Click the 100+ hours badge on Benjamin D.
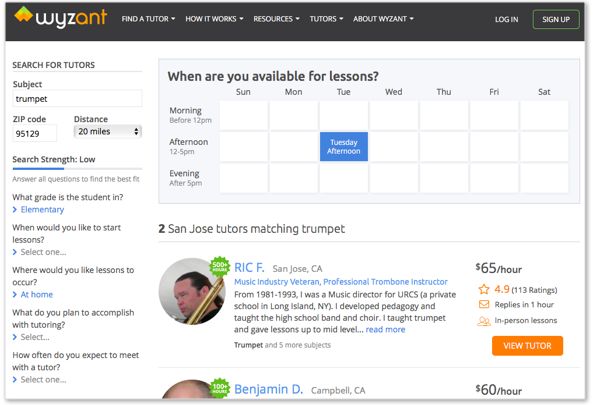 (220, 388)
